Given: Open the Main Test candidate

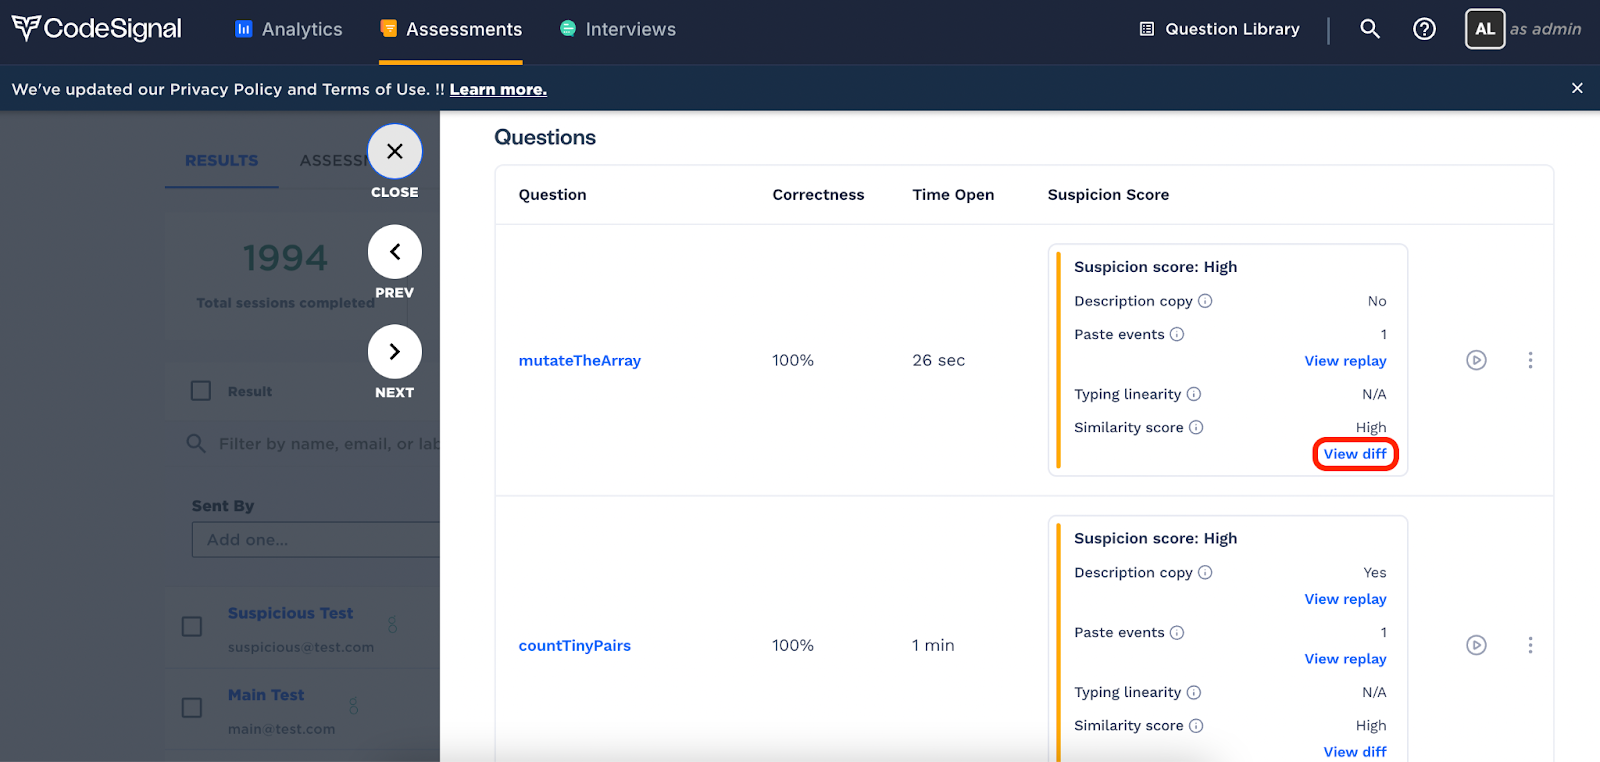Looking at the screenshot, I should pyautogui.click(x=266, y=695).
